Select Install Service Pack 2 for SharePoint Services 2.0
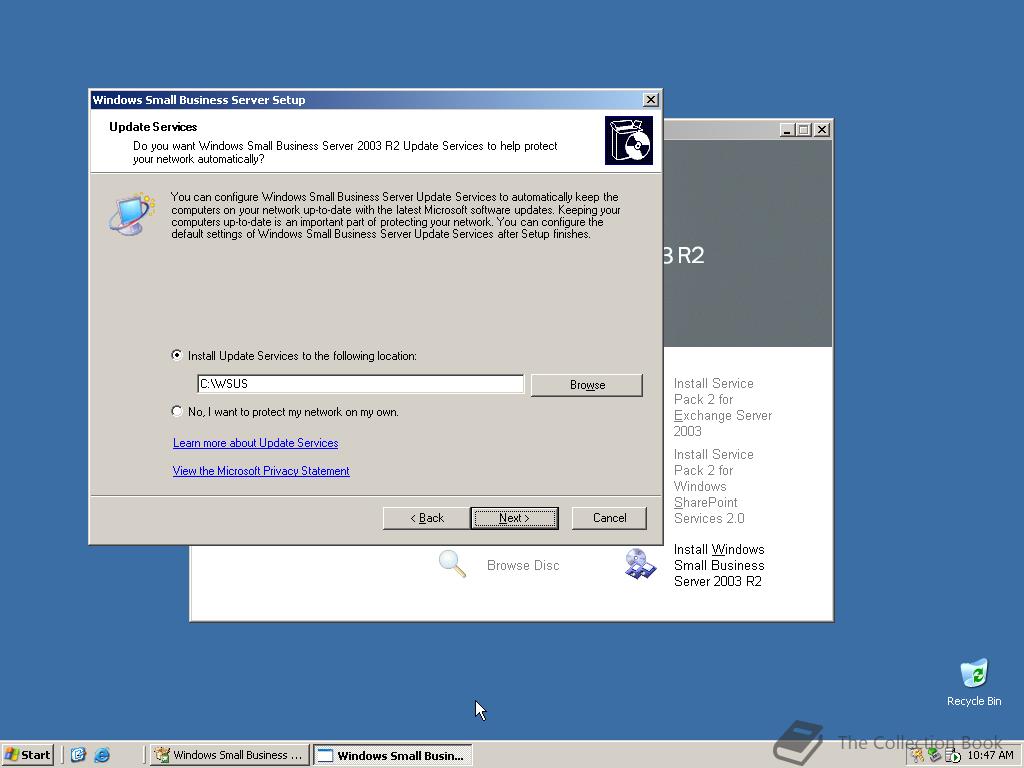 [x=713, y=487]
